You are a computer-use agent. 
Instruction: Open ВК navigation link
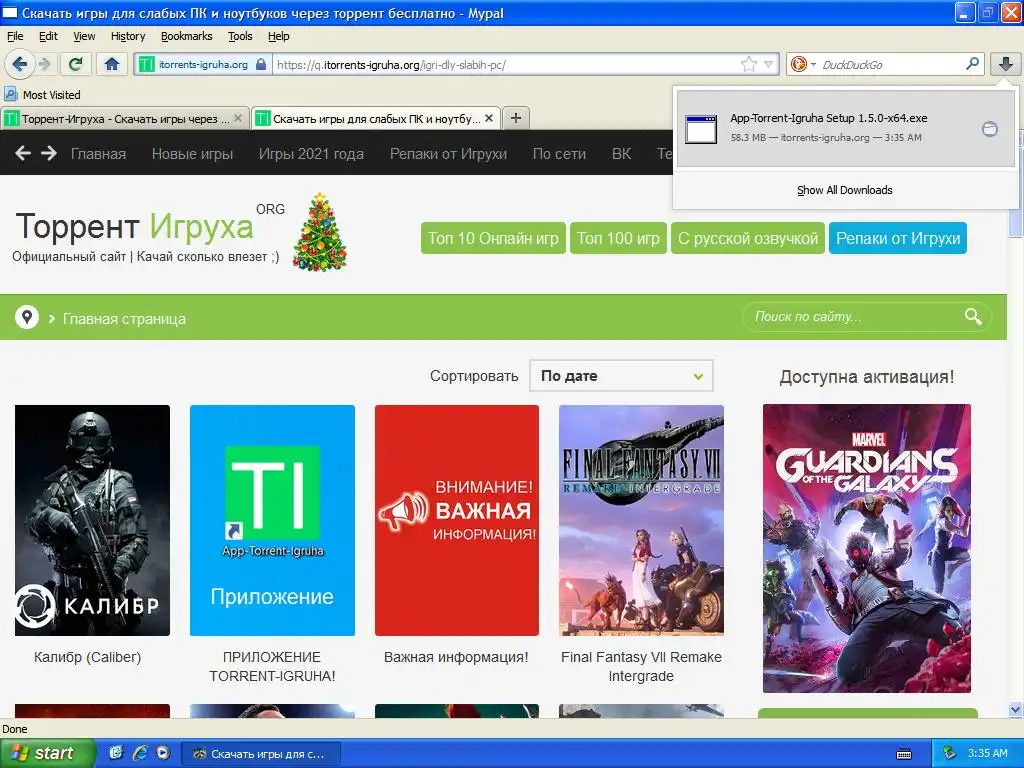point(622,153)
